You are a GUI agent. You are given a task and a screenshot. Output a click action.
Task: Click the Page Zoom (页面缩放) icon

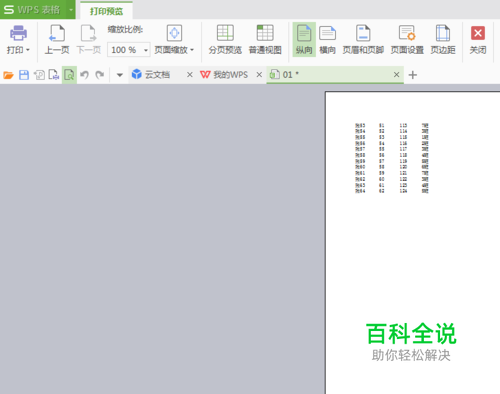point(174,33)
